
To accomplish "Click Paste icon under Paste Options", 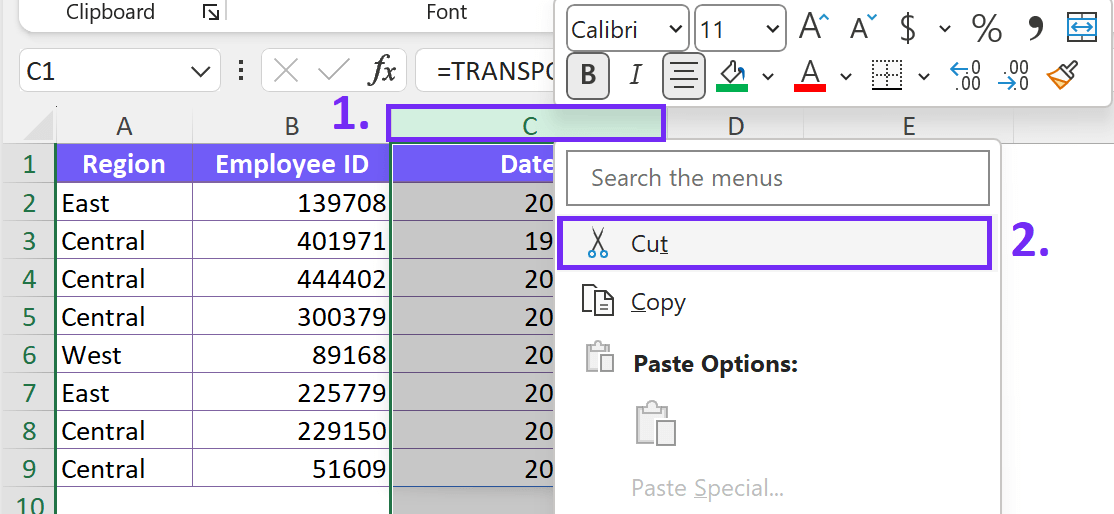I will 655,423.
